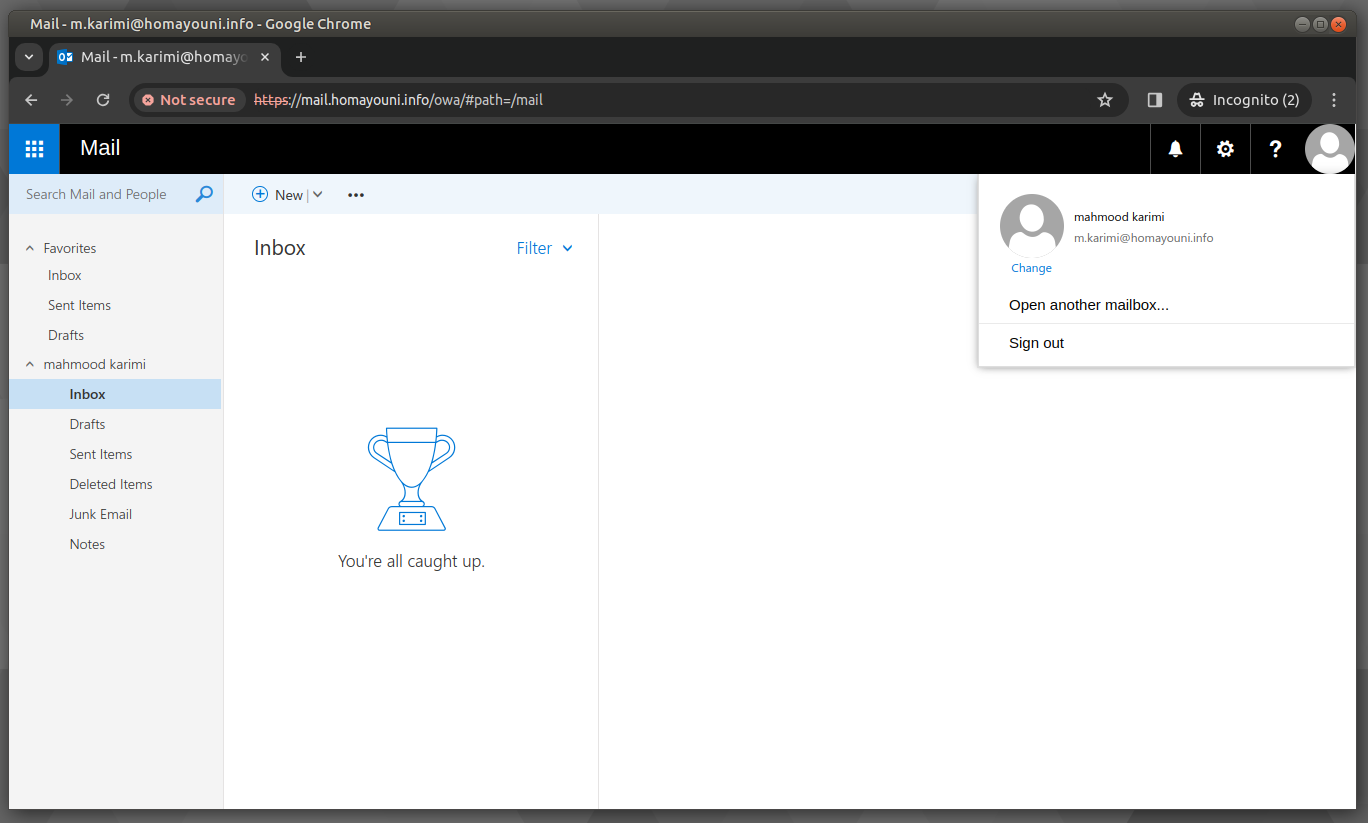Click the plus icon beside New

260,194
